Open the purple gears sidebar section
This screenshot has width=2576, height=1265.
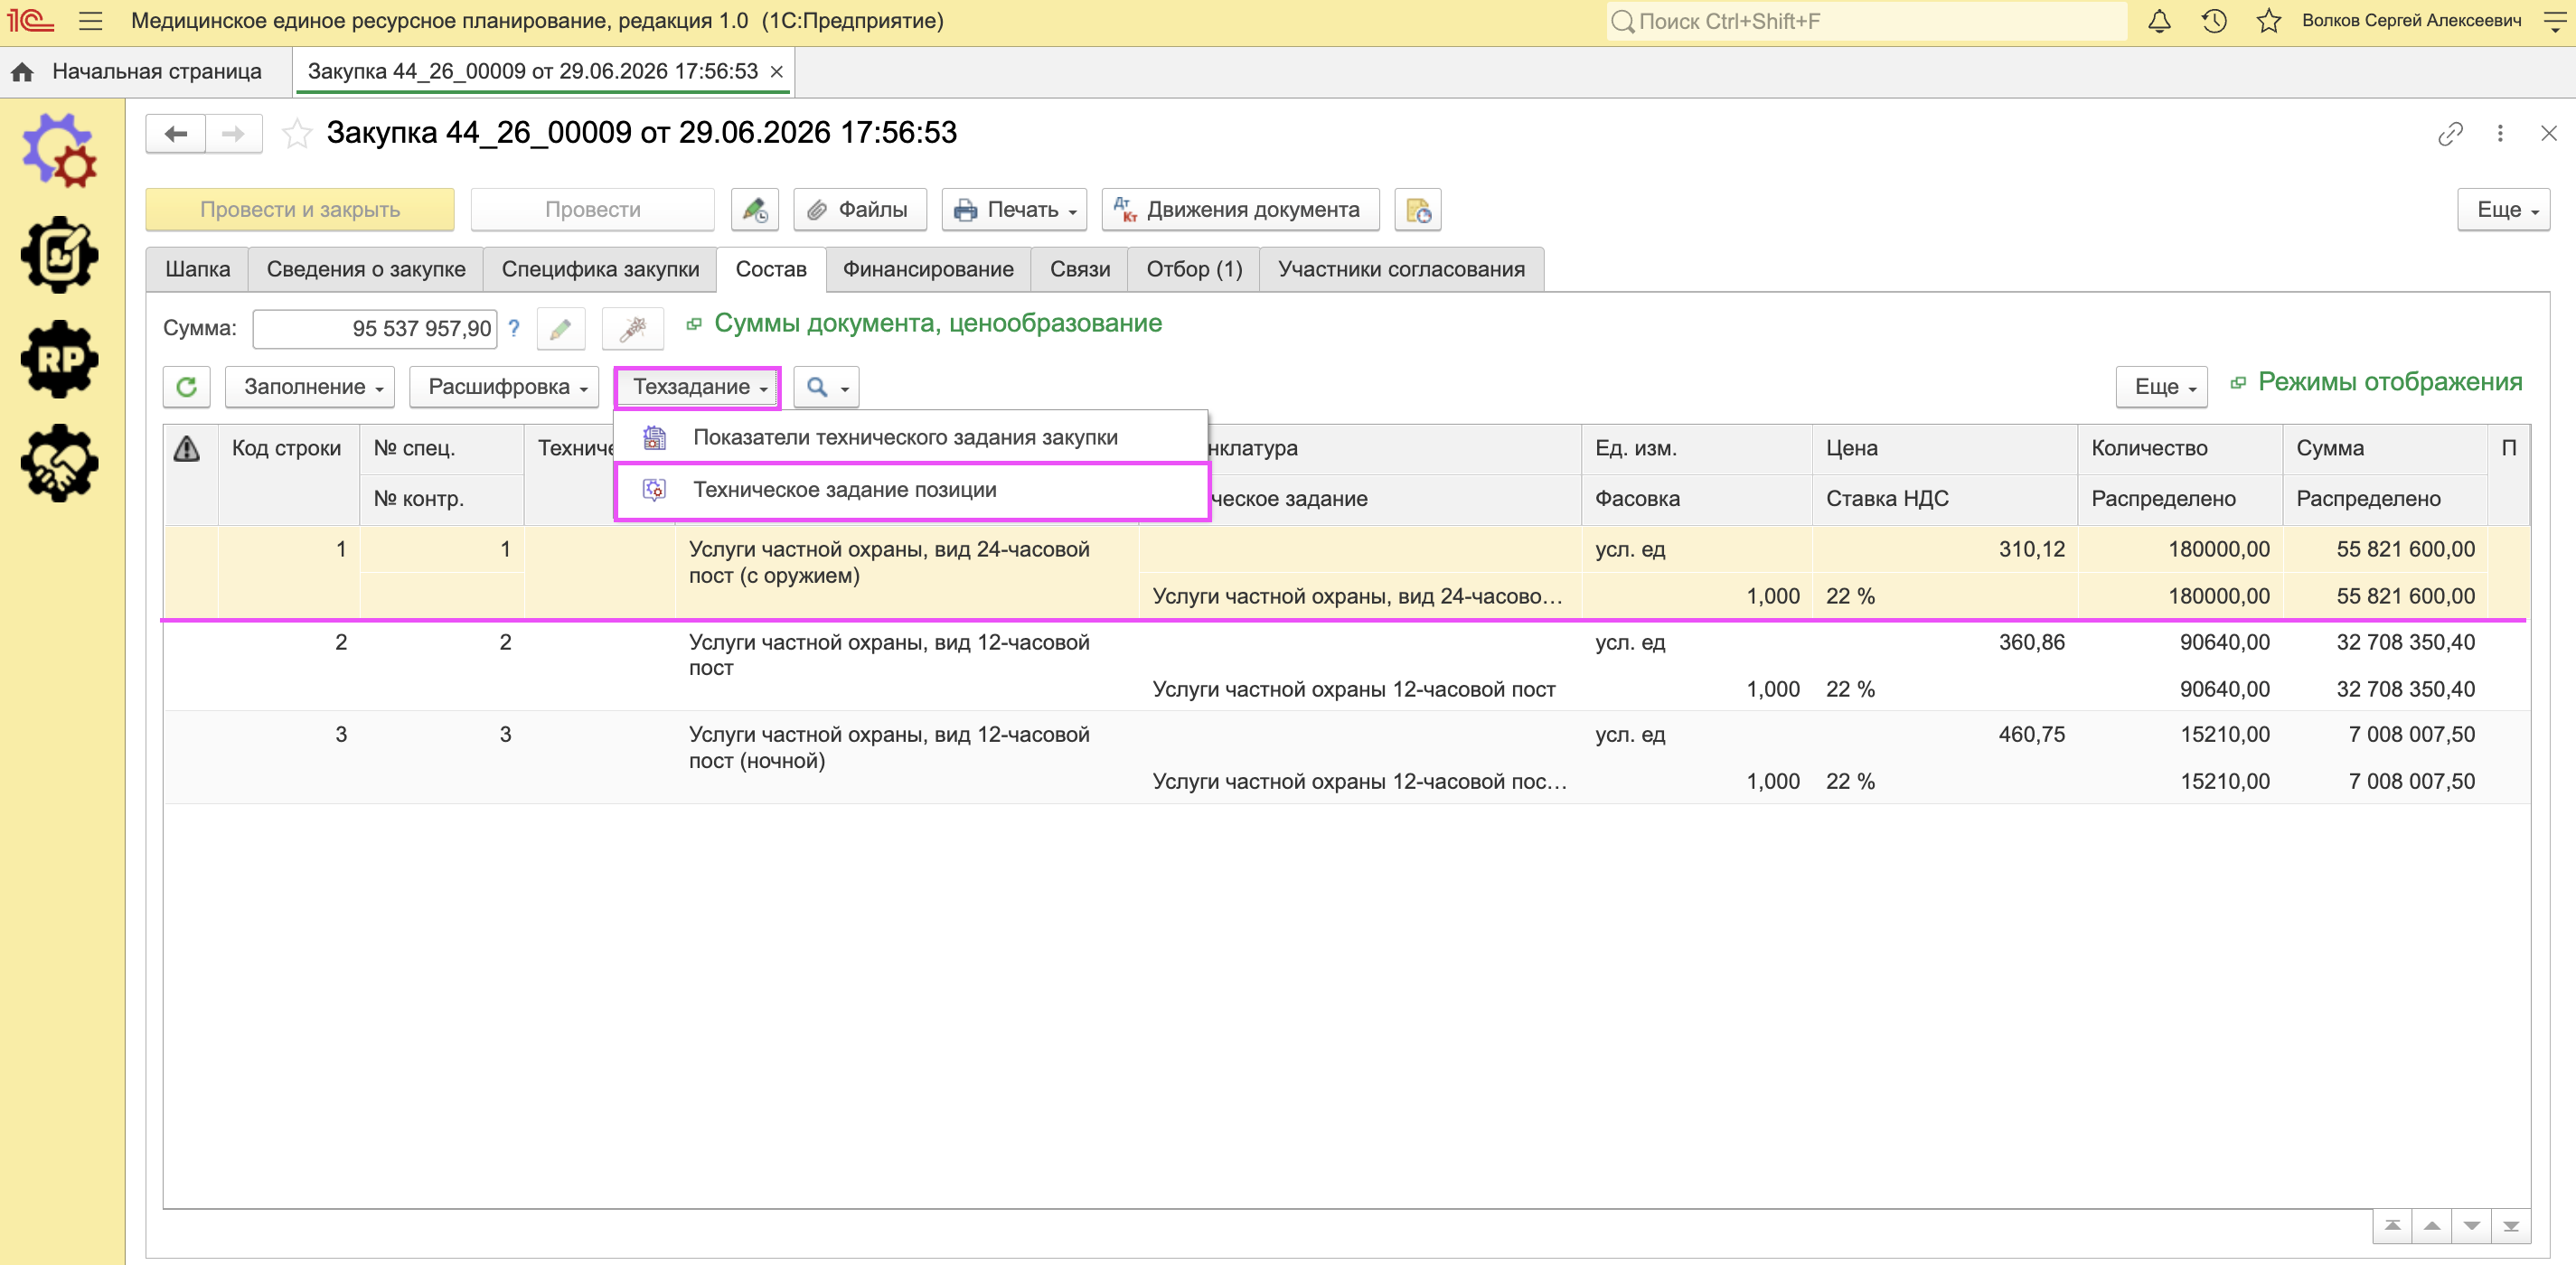60,151
